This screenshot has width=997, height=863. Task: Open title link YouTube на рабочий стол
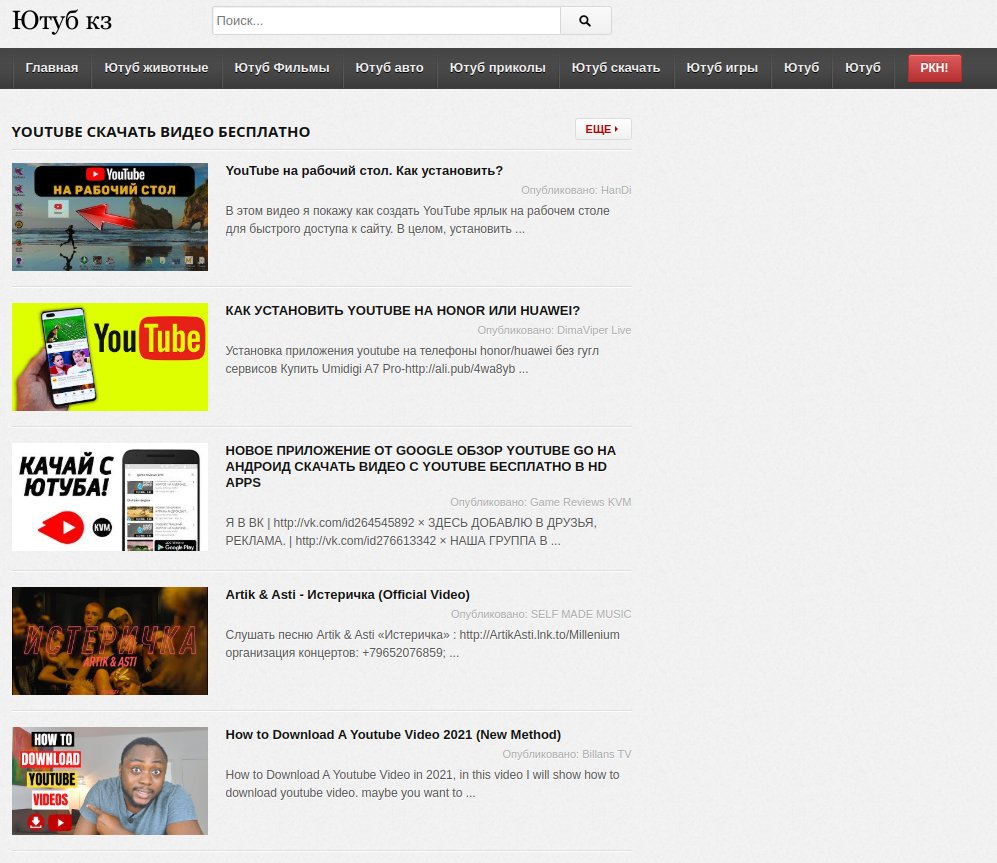(364, 171)
